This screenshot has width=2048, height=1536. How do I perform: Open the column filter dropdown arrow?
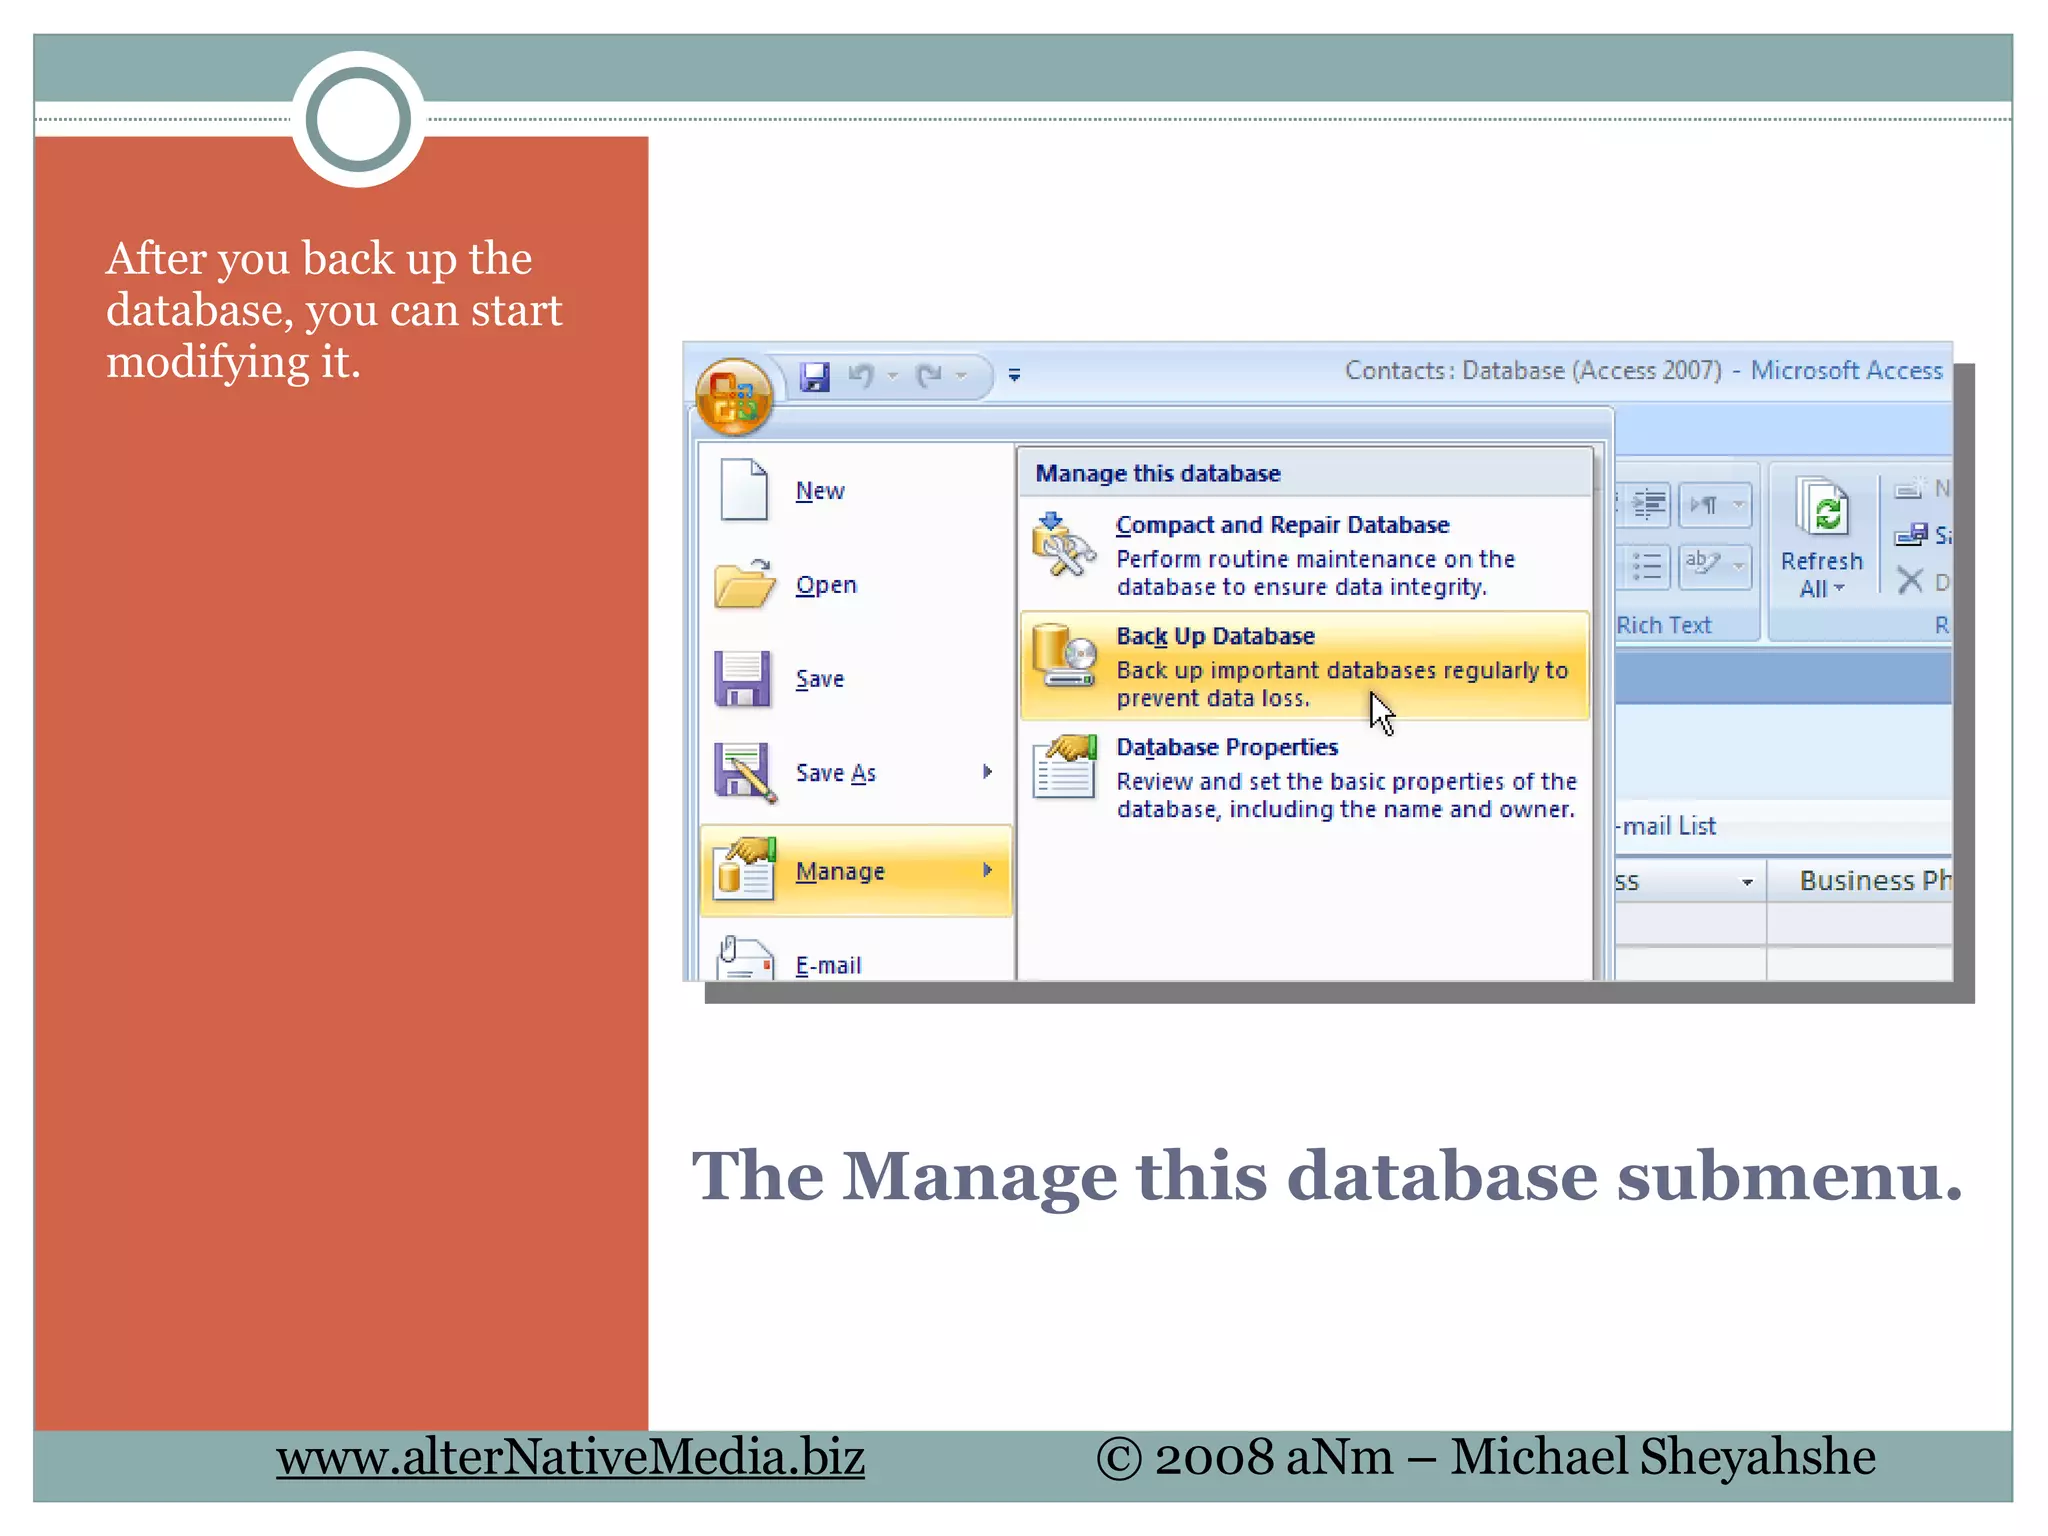[1747, 882]
